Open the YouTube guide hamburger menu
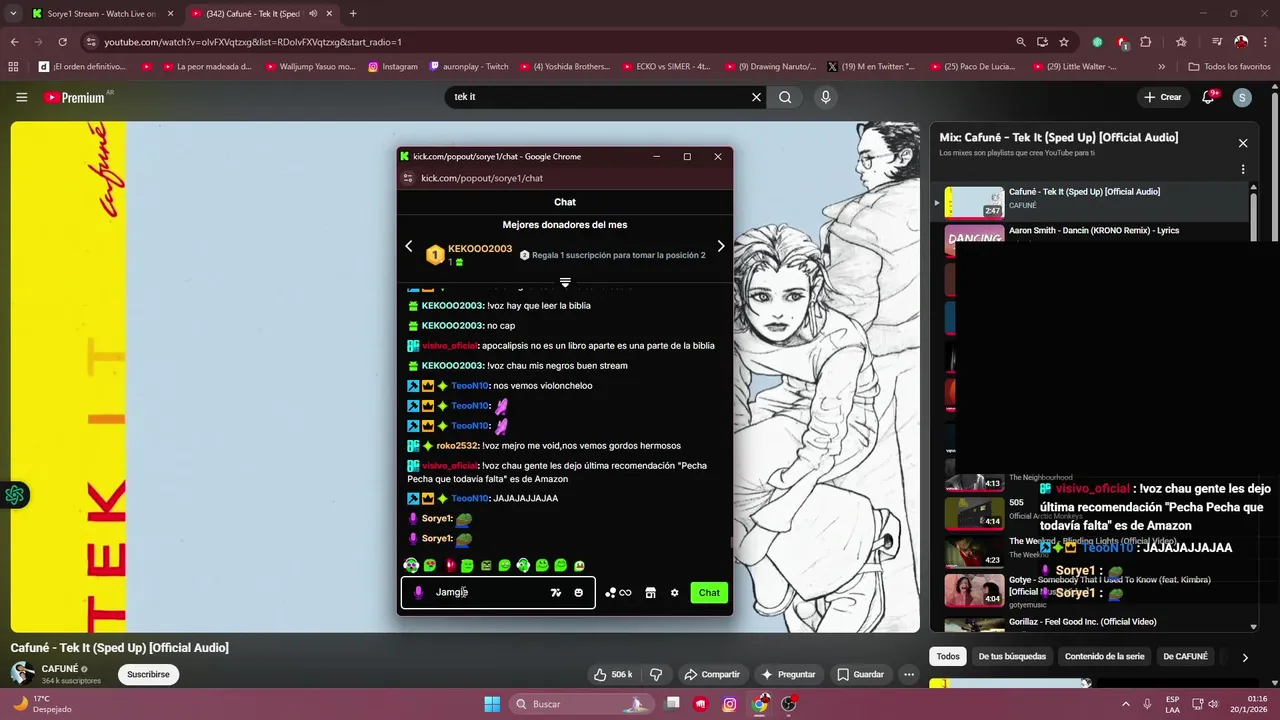Viewport: 1280px width, 720px height. coord(21,97)
